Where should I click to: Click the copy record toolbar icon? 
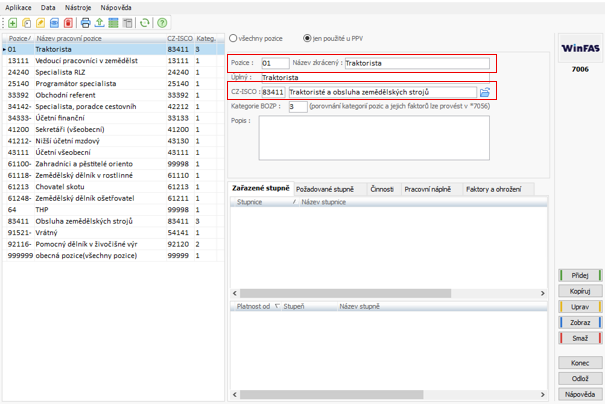pos(25,22)
